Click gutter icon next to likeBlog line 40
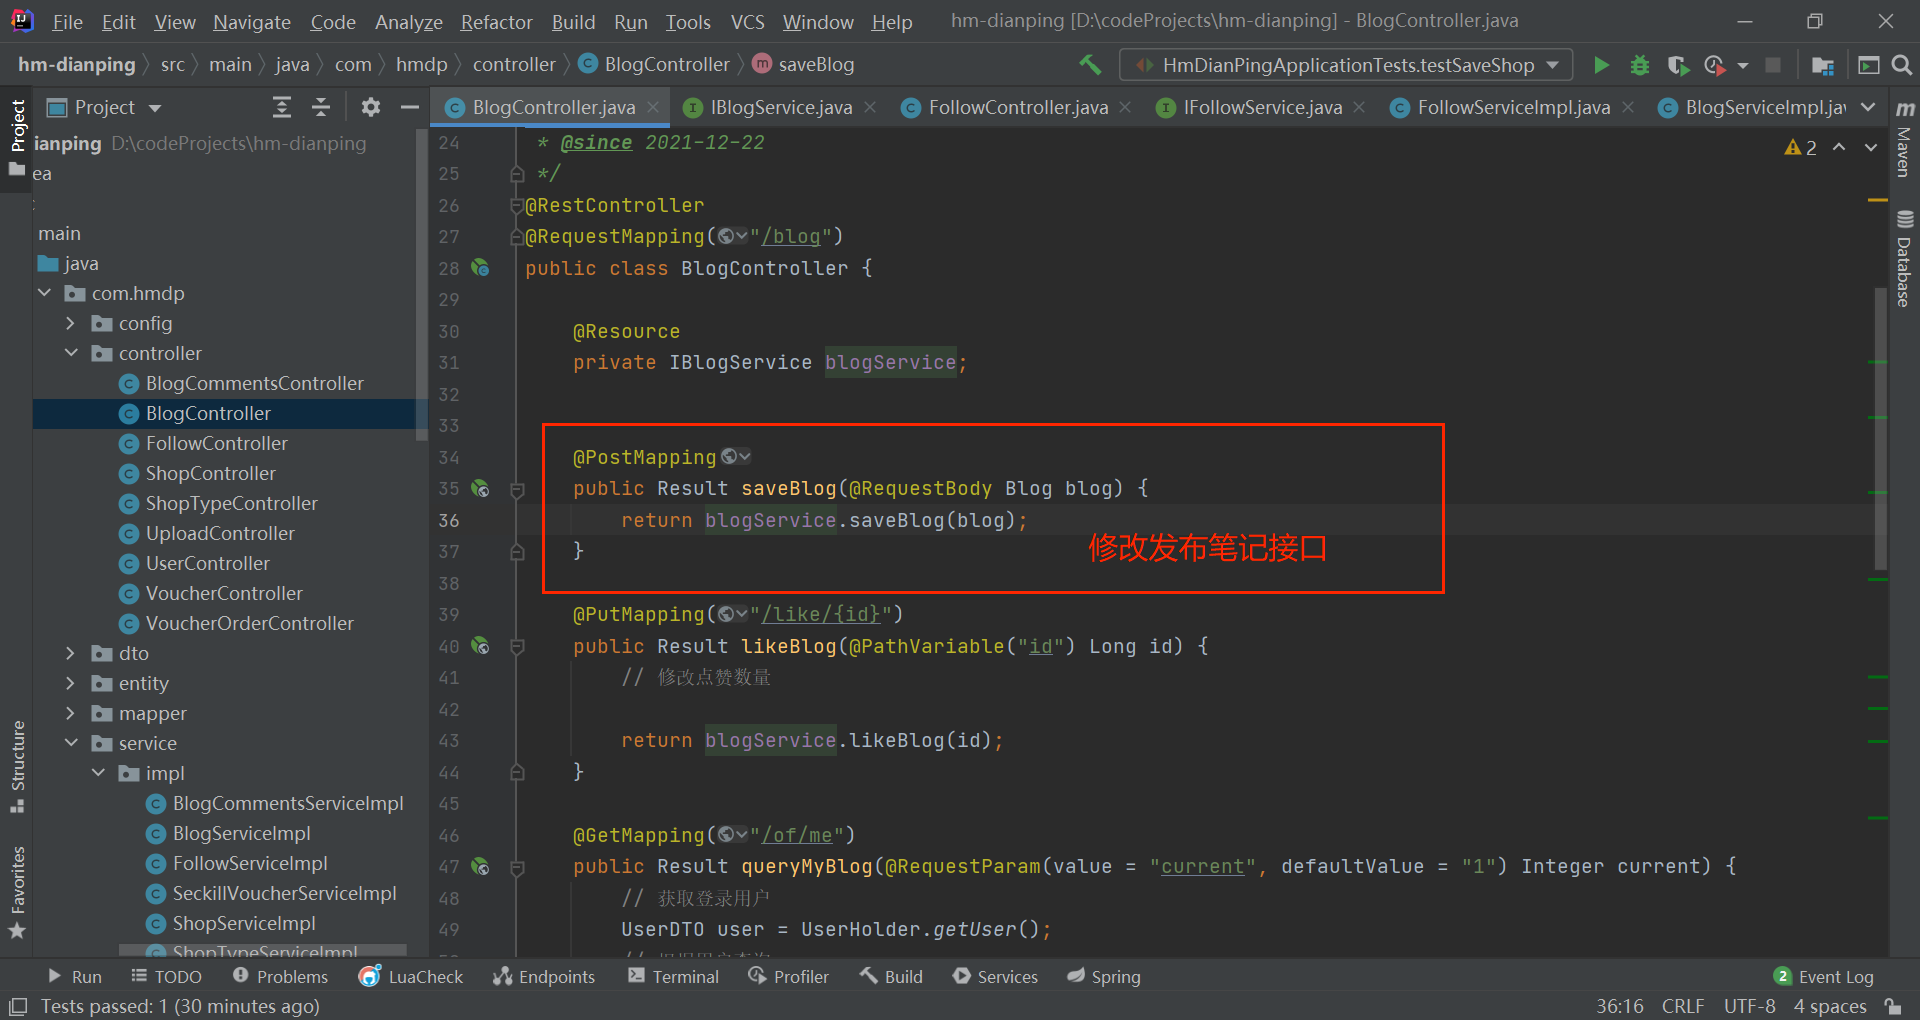Screen dimensions: 1921x1020 coord(481,646)
